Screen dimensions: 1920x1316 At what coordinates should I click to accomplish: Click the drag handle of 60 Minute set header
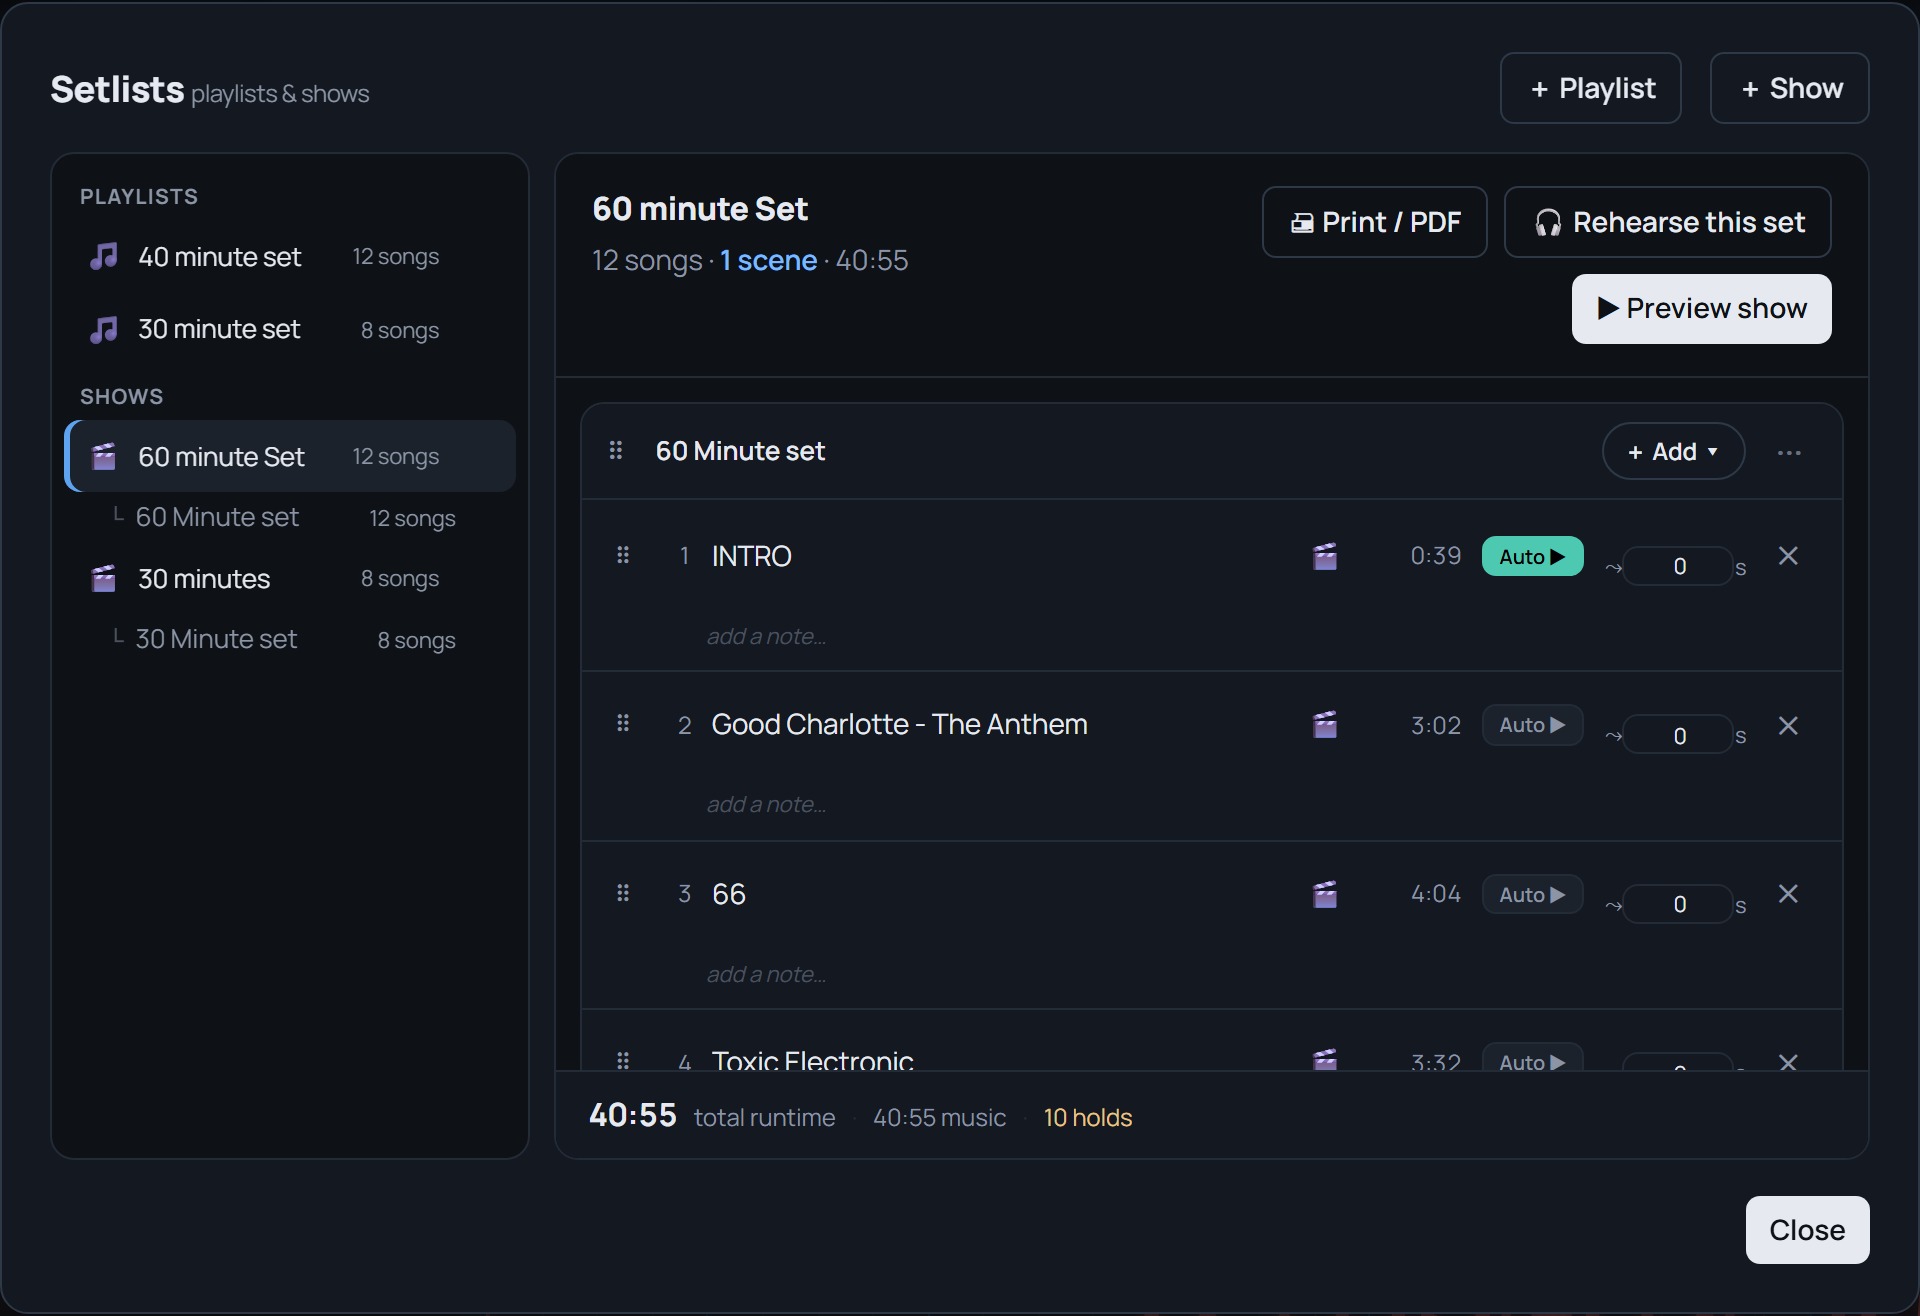point(616,451)
